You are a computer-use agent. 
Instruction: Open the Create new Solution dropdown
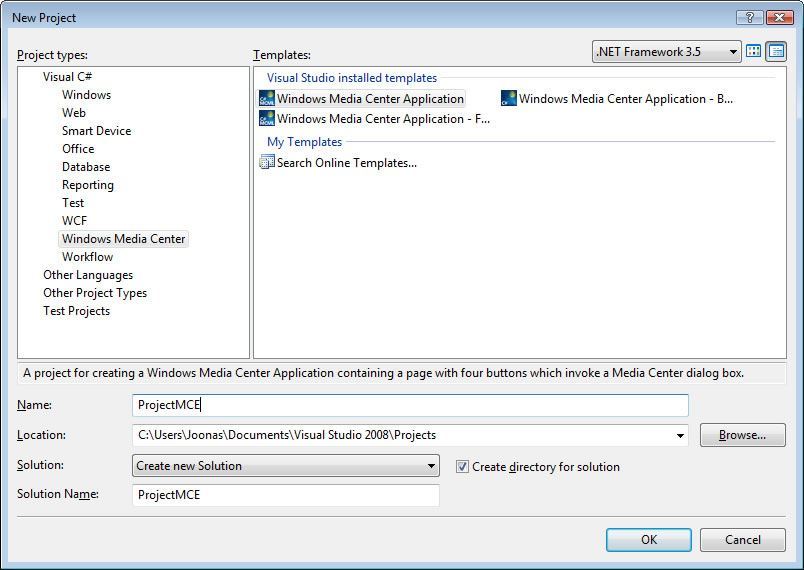pyautogui.click(x=286, y=466)
